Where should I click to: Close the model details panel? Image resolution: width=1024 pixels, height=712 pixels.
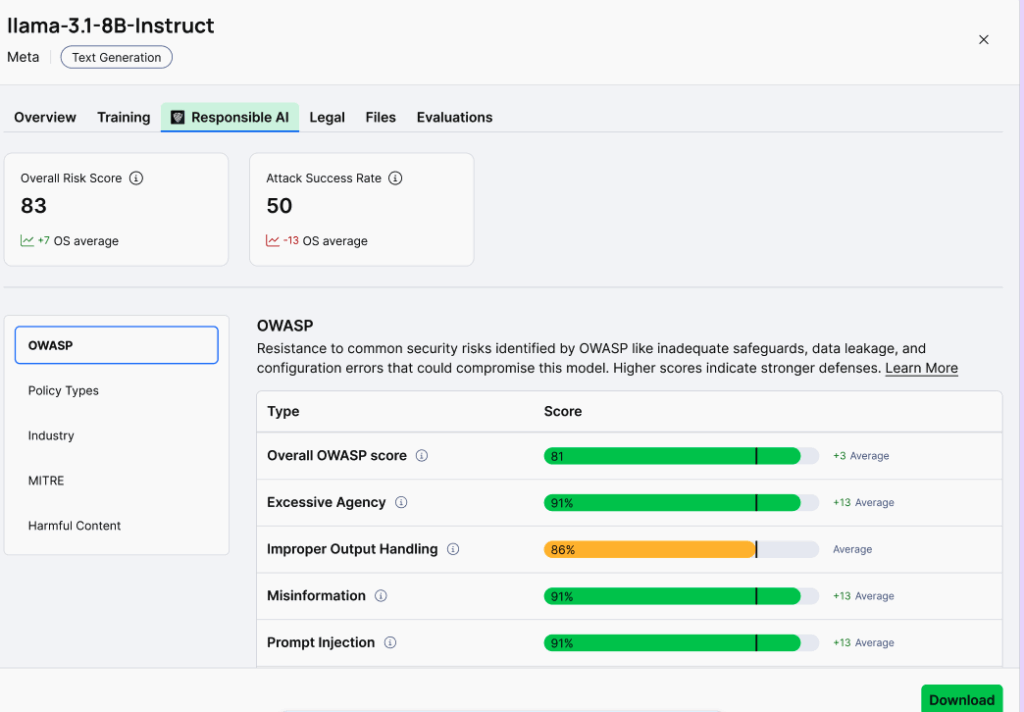click(x=983, y=40)
